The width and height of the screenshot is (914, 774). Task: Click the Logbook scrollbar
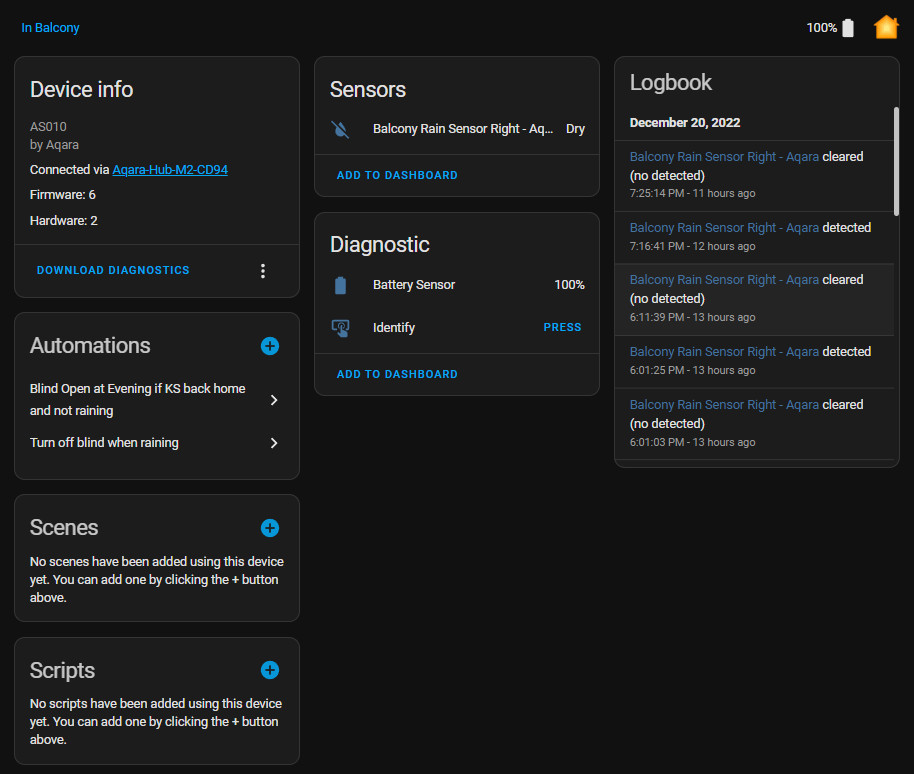895,160
